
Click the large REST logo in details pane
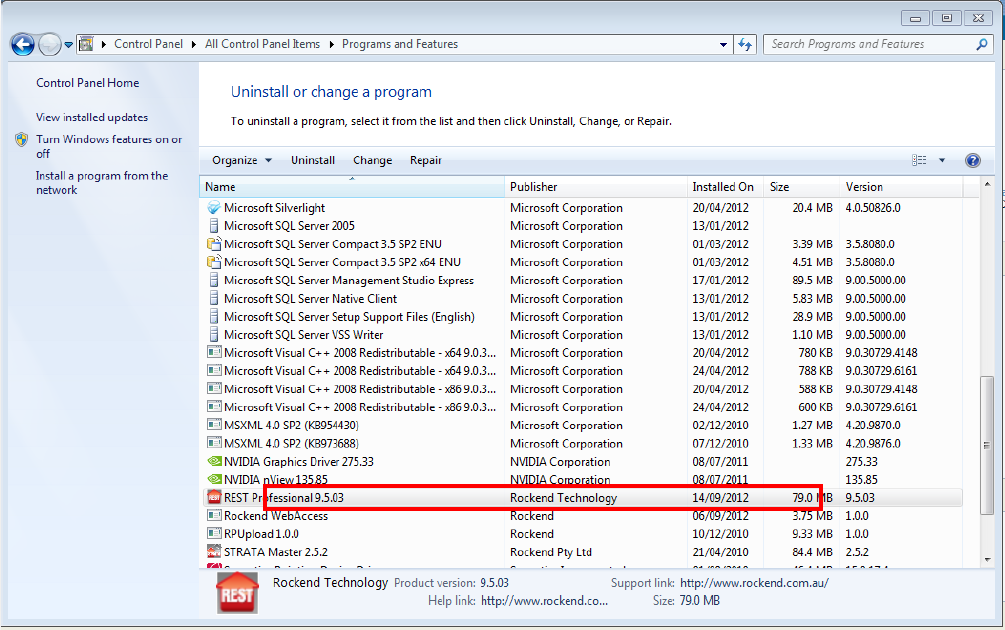point(237,592)
